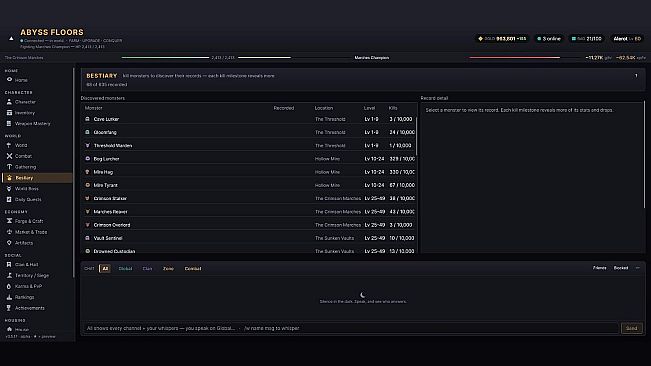Select the Mire Hag row
651x366 pixels.
click(249, 172)
